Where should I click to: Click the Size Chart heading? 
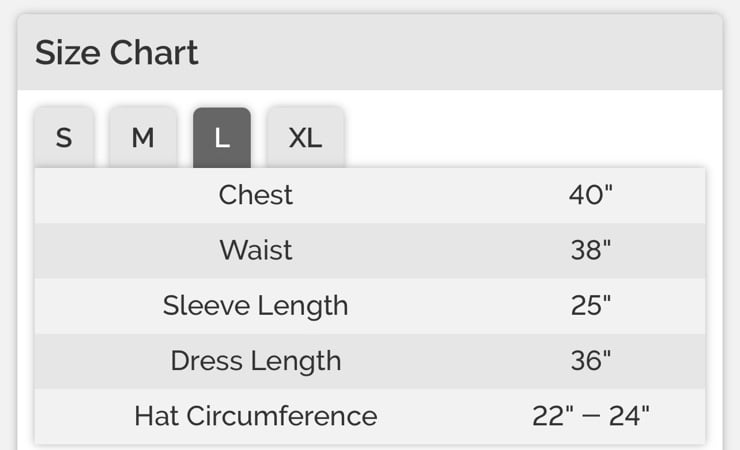(116, 52)
